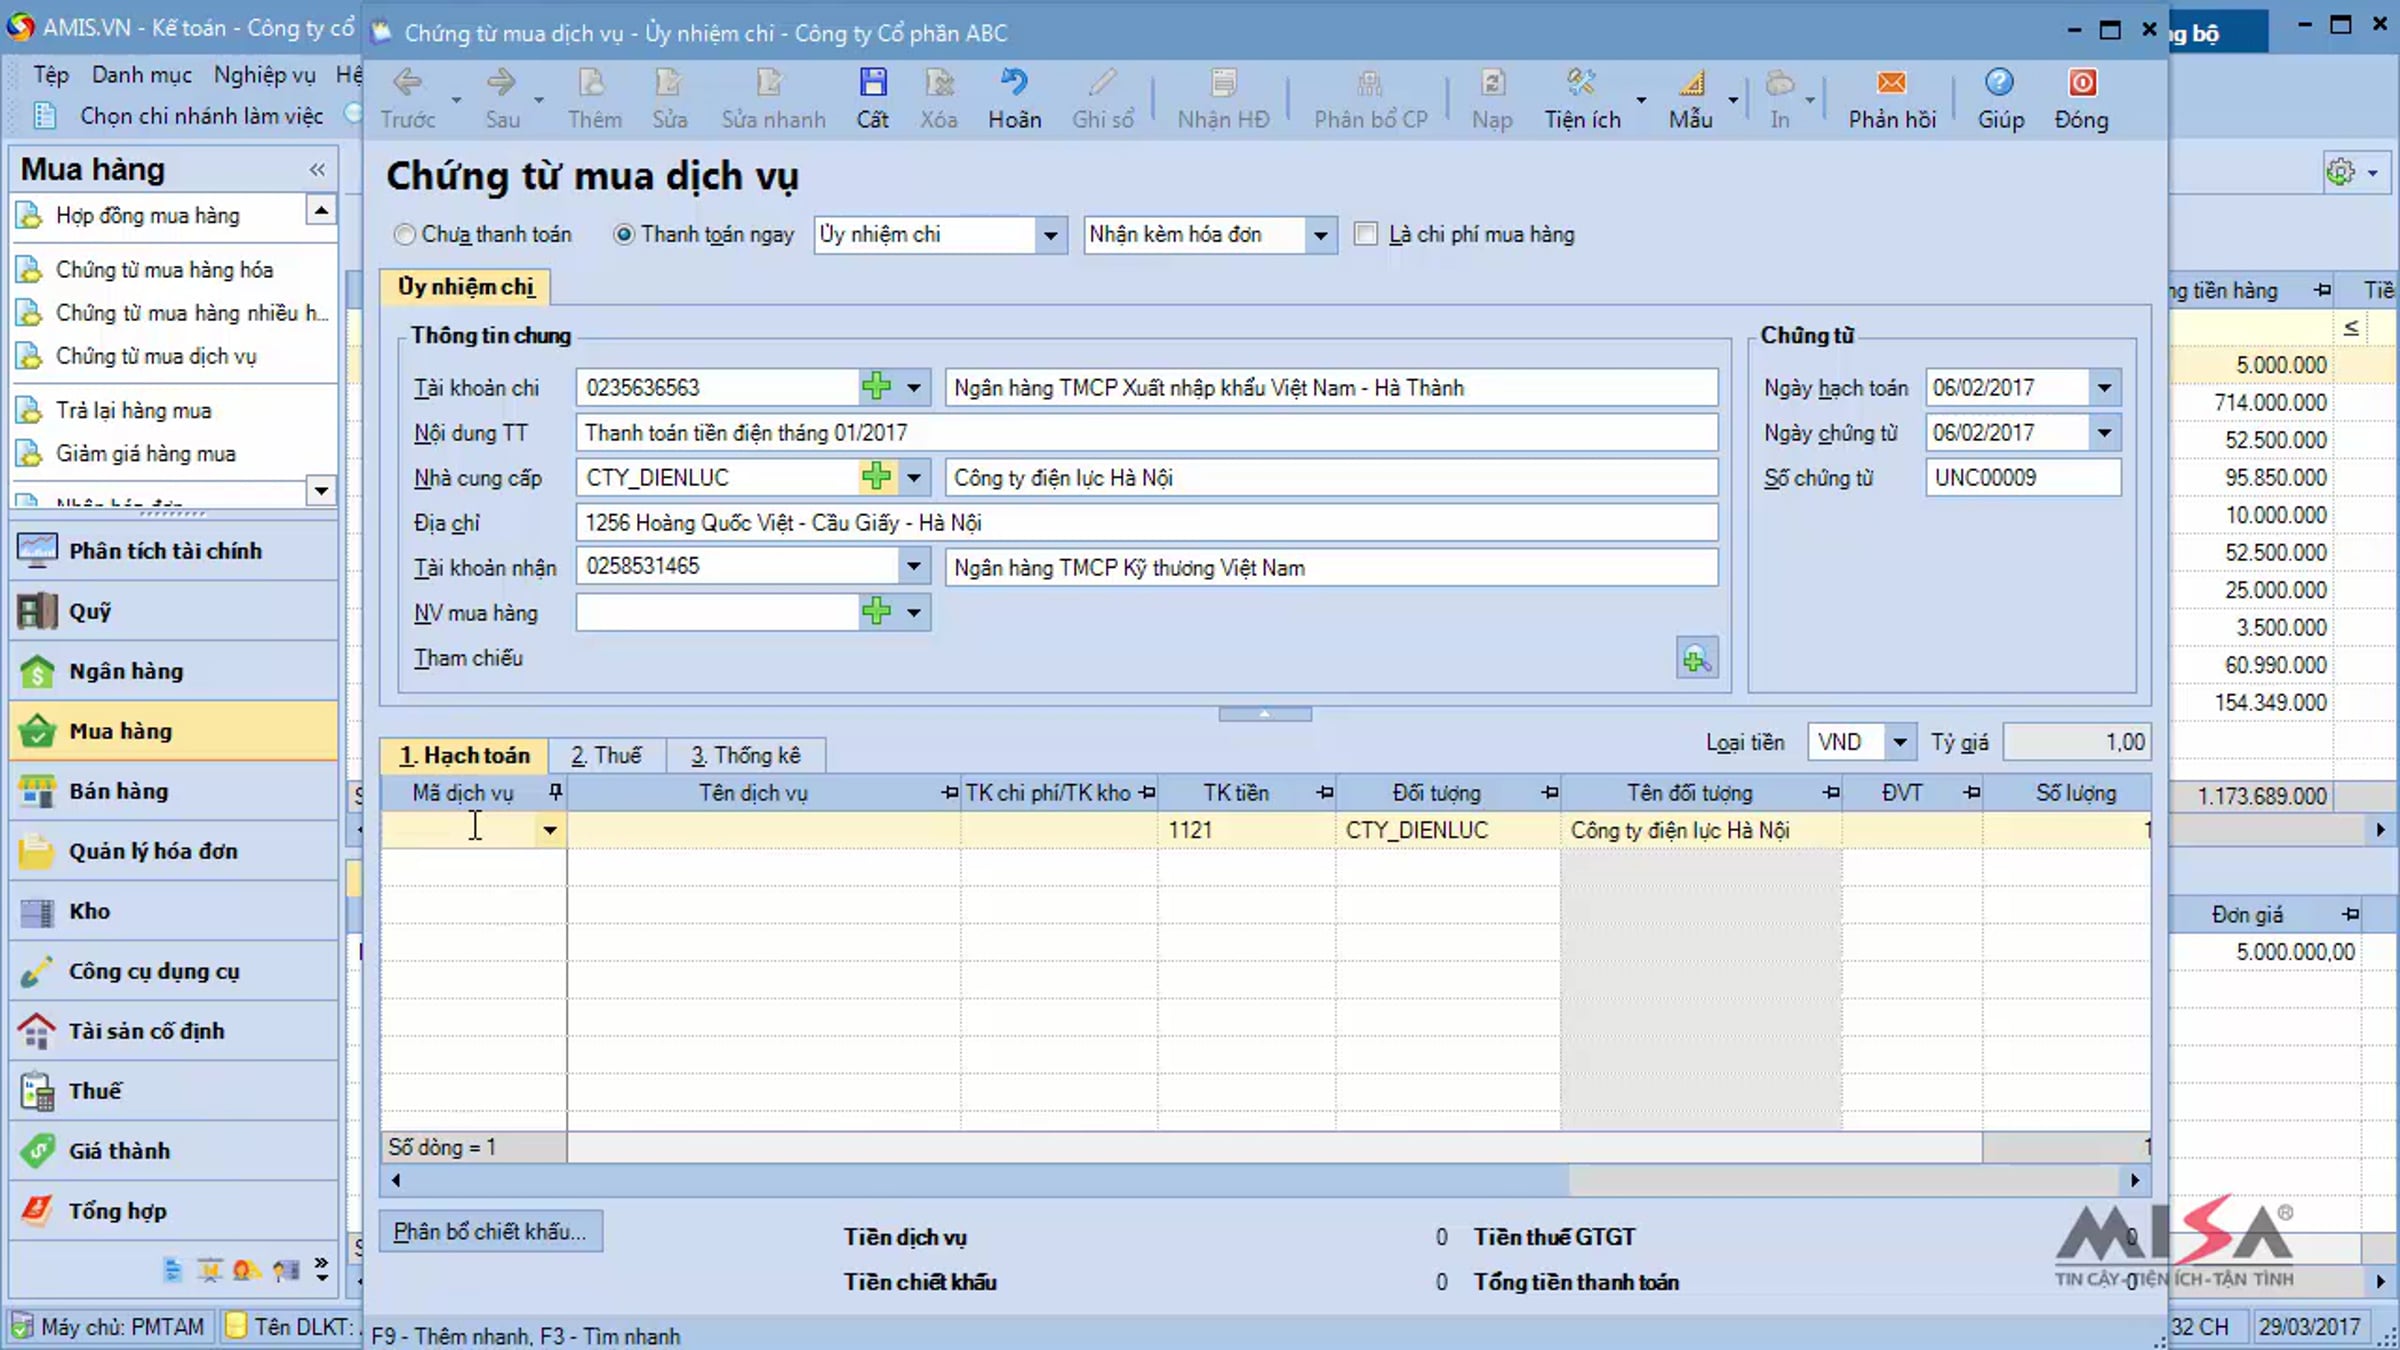Click TK tiền cell showing 1121
The width and height of the screenshot is (2400, 1350).
pyautogui.click(x=1247, y=830)
